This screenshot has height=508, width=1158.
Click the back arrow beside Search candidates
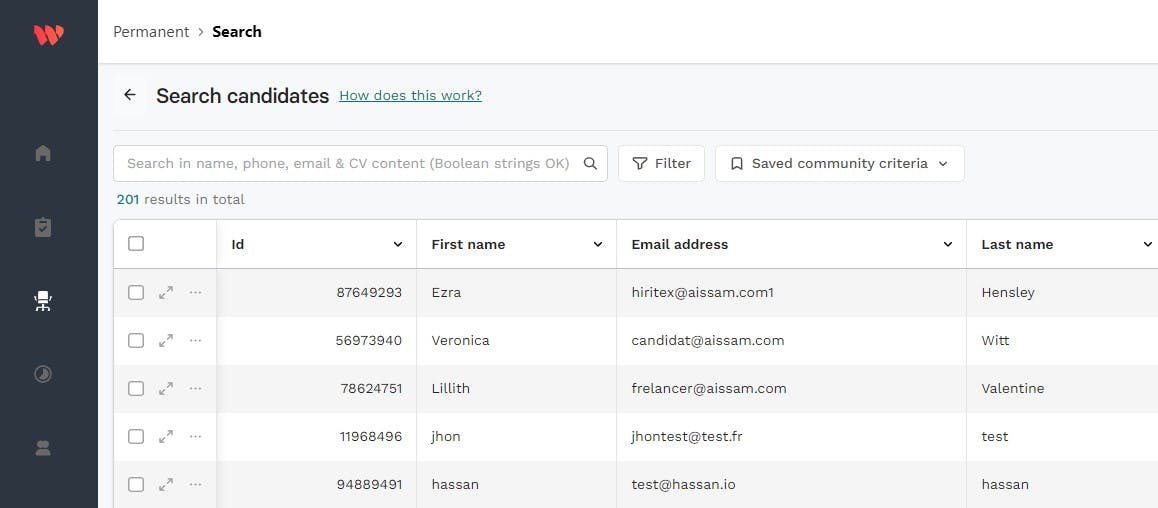click(x=130, y=95)
